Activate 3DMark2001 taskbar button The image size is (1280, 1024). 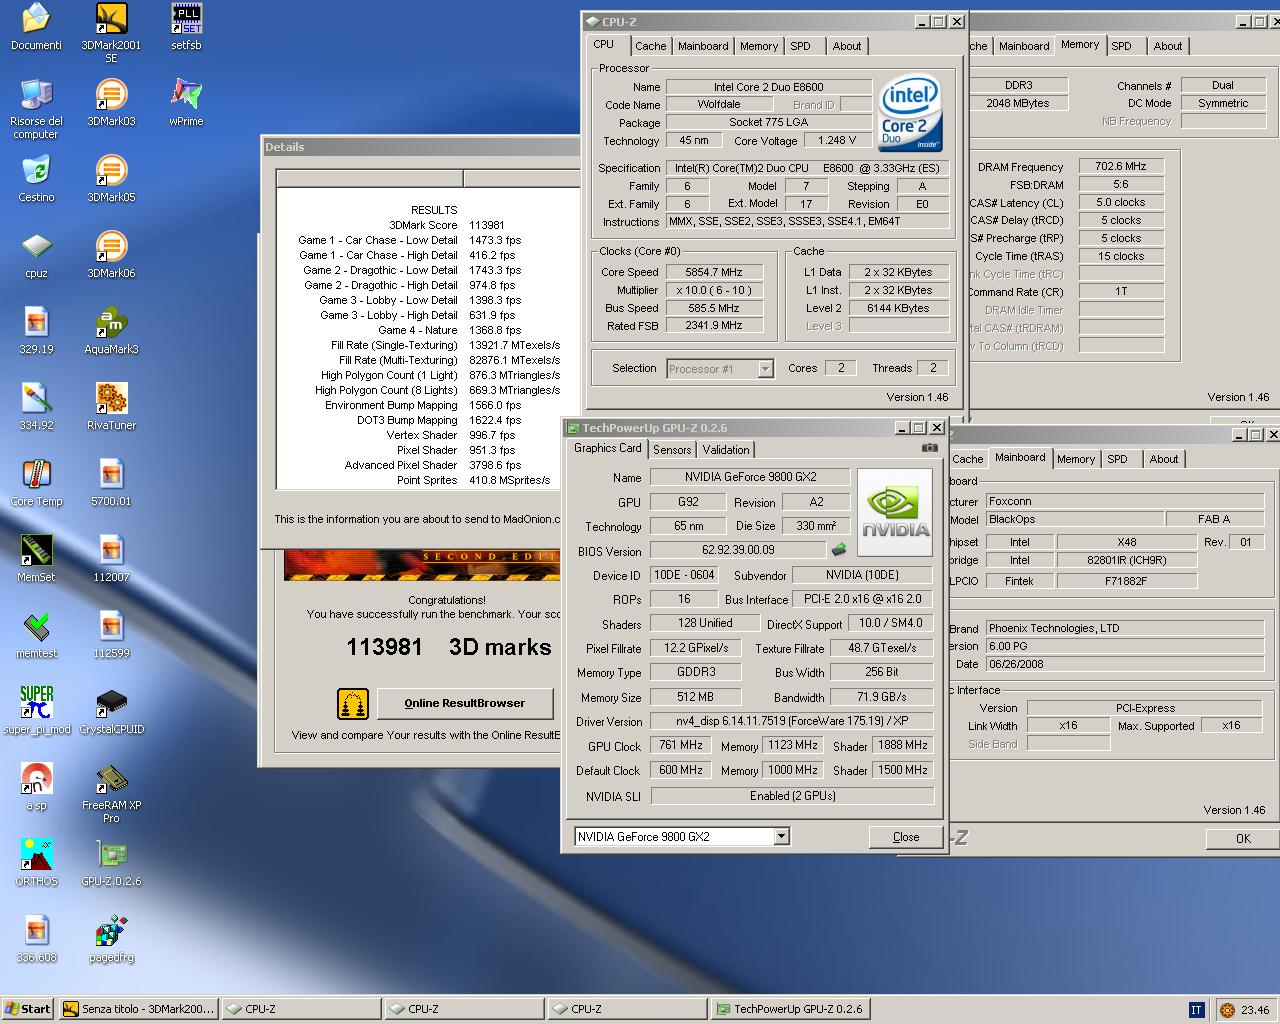tap(138, 1009)
